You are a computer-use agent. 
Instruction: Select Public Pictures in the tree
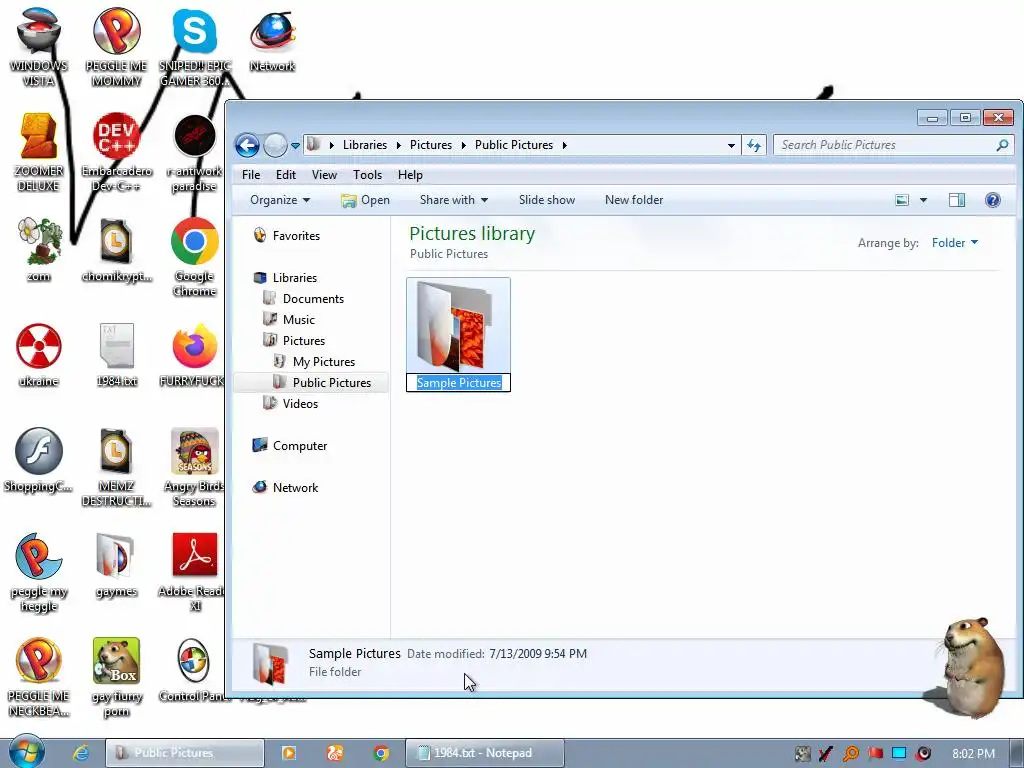[x=321, y=383]
